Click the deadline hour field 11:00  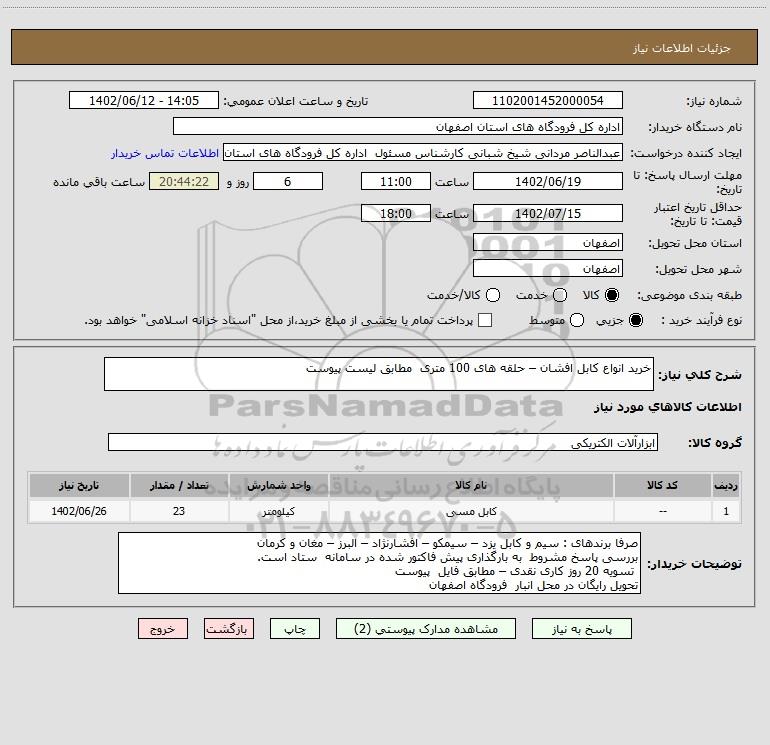click(x=396, y=181)
